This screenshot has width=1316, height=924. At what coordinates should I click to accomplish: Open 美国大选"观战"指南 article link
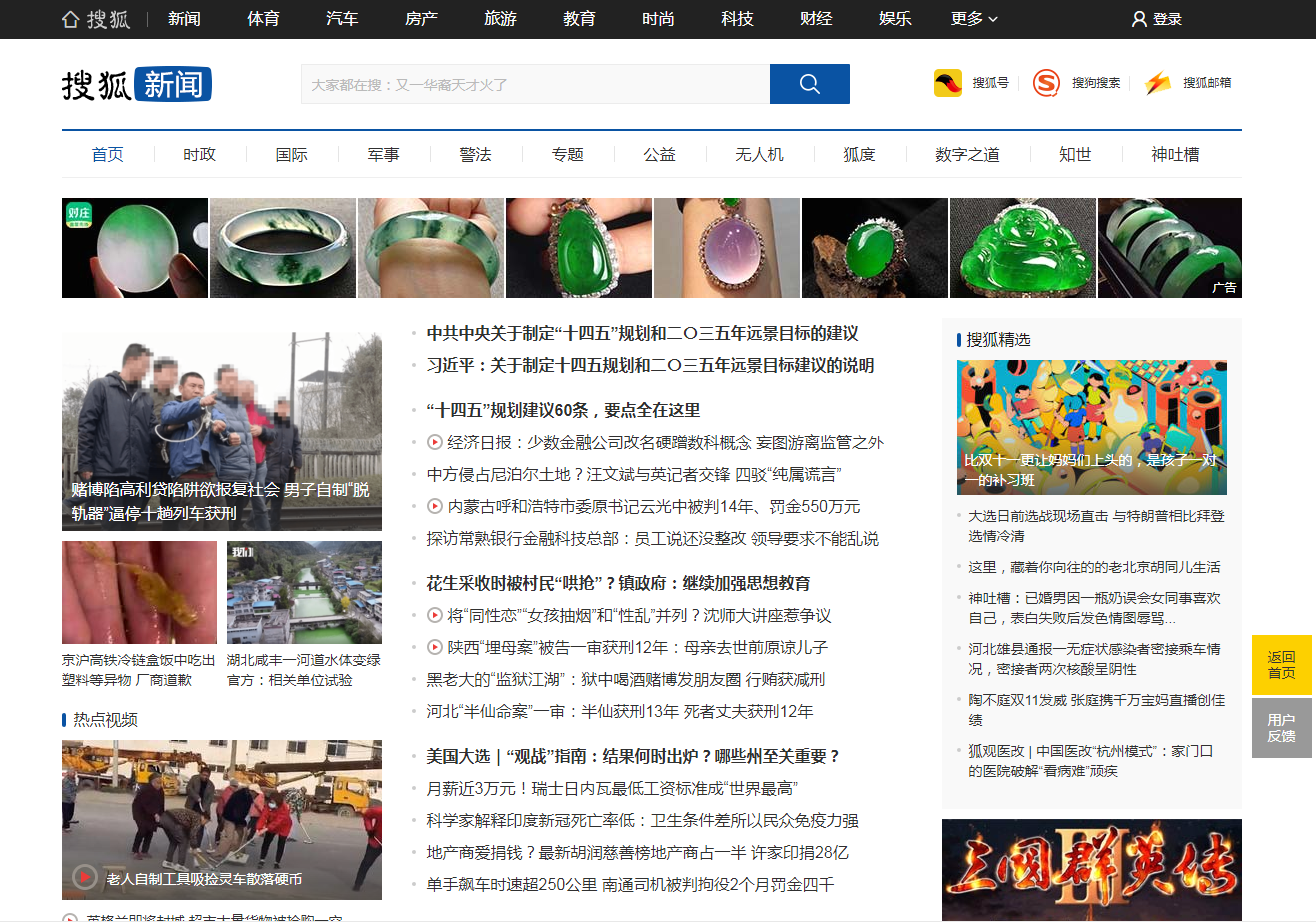pos(633,756)
